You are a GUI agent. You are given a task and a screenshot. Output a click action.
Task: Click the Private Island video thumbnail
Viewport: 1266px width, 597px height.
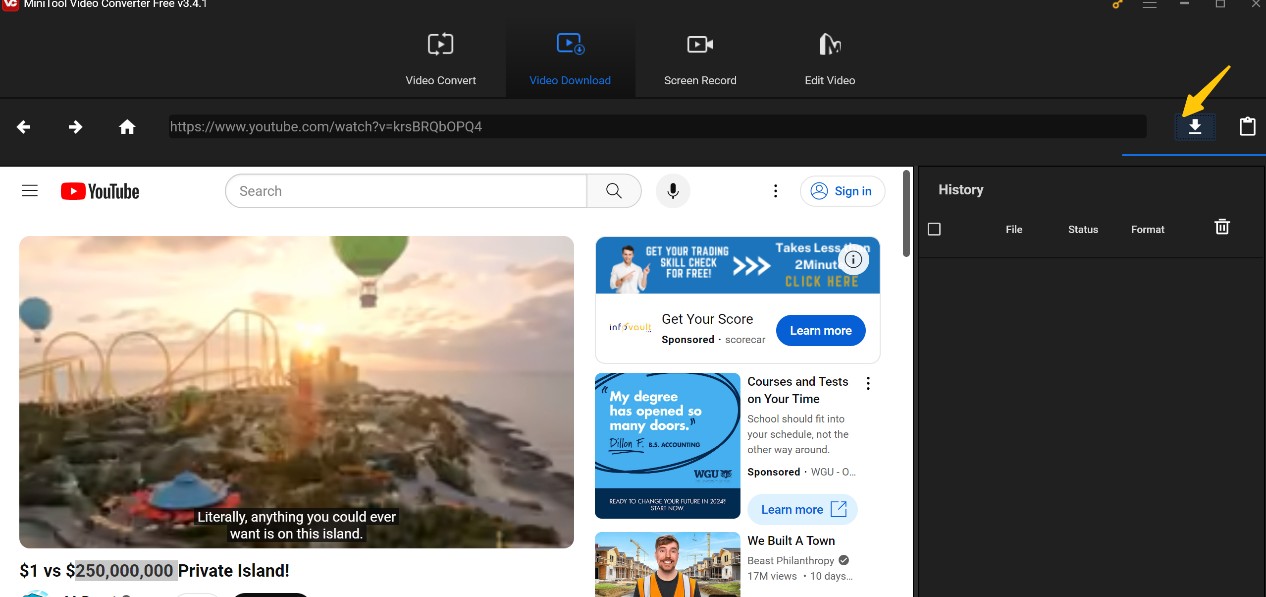coord(296,391)
